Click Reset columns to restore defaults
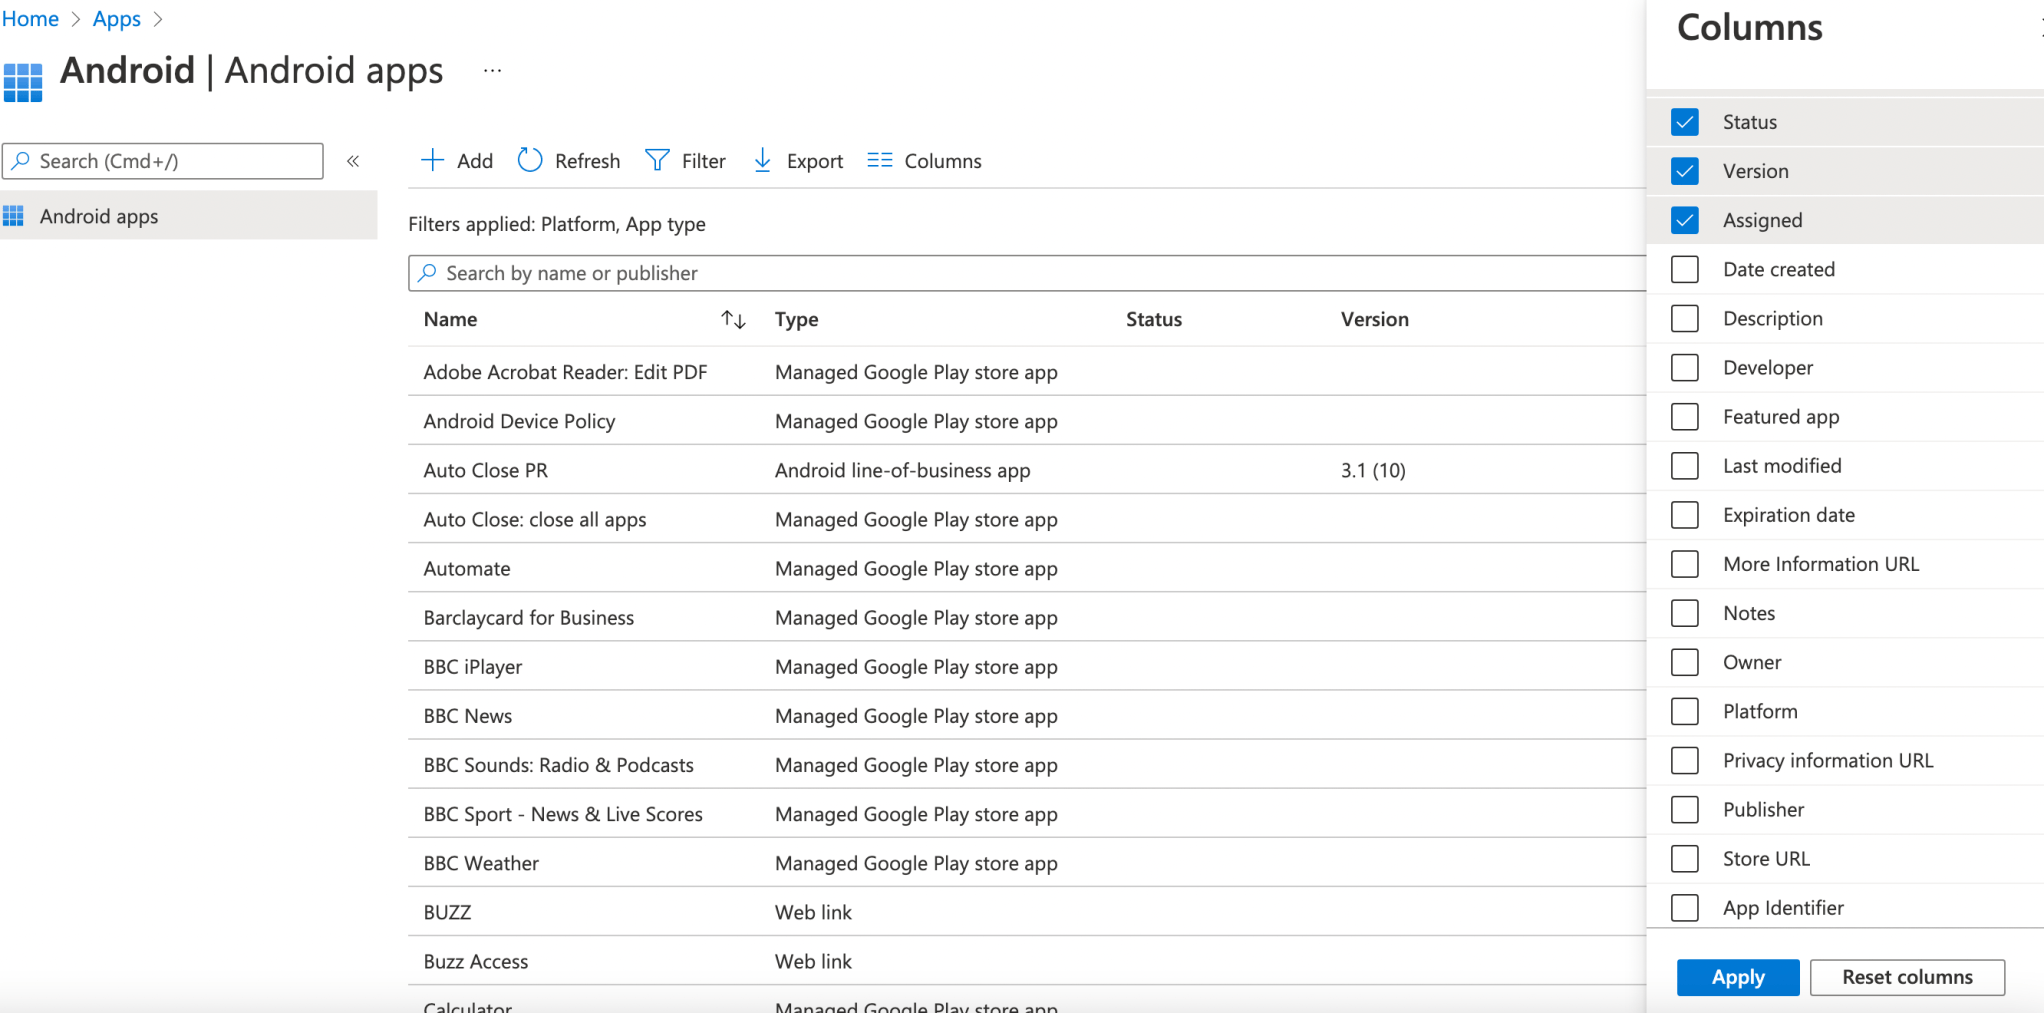 point(1907,977)
